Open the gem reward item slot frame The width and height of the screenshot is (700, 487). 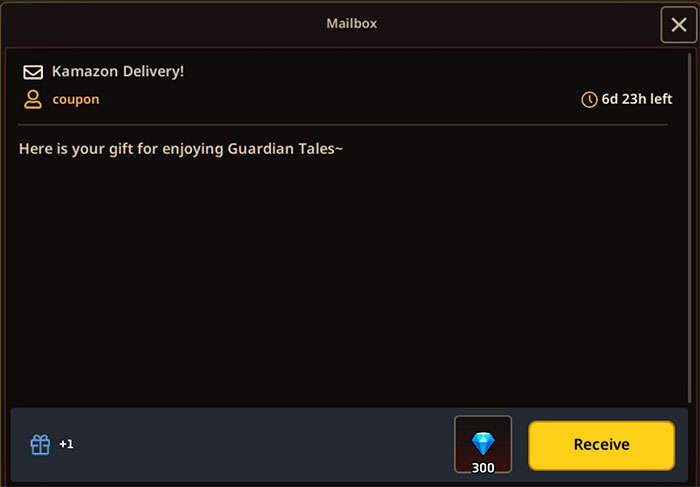pyautogui.click(x=483, y=445)
